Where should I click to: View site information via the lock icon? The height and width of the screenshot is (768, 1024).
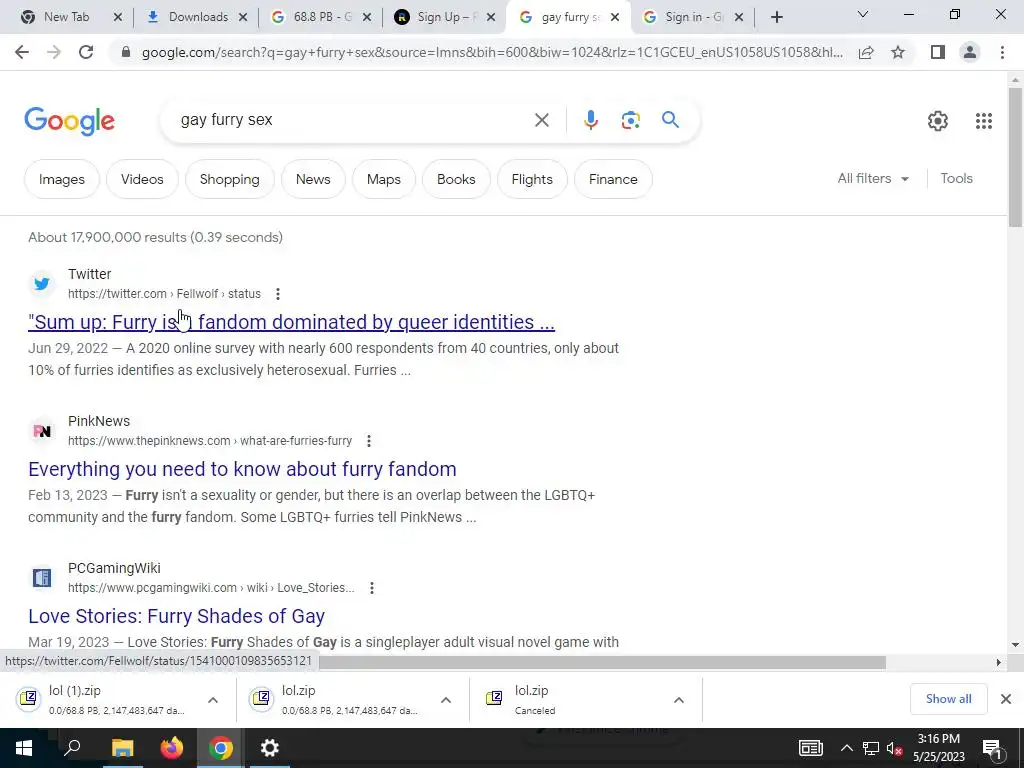(x=126, y=52)
